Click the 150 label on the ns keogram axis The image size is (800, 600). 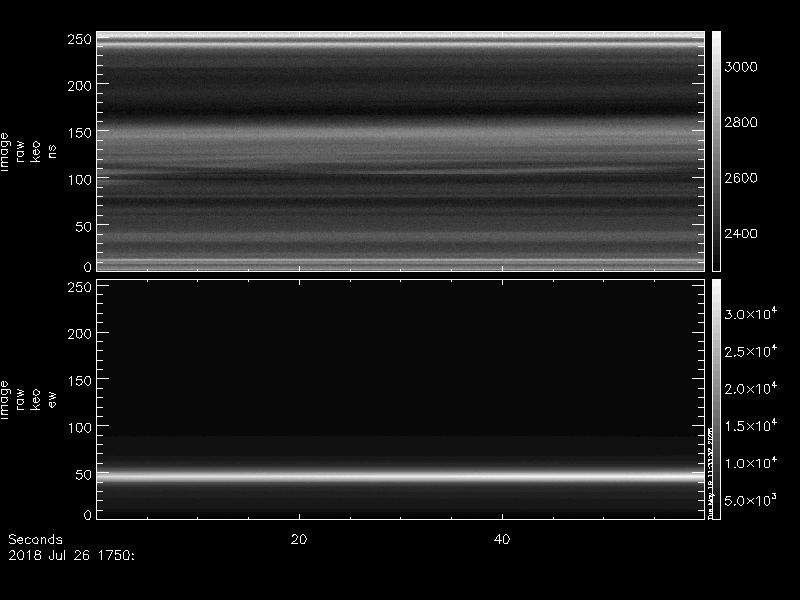point(79,133)
